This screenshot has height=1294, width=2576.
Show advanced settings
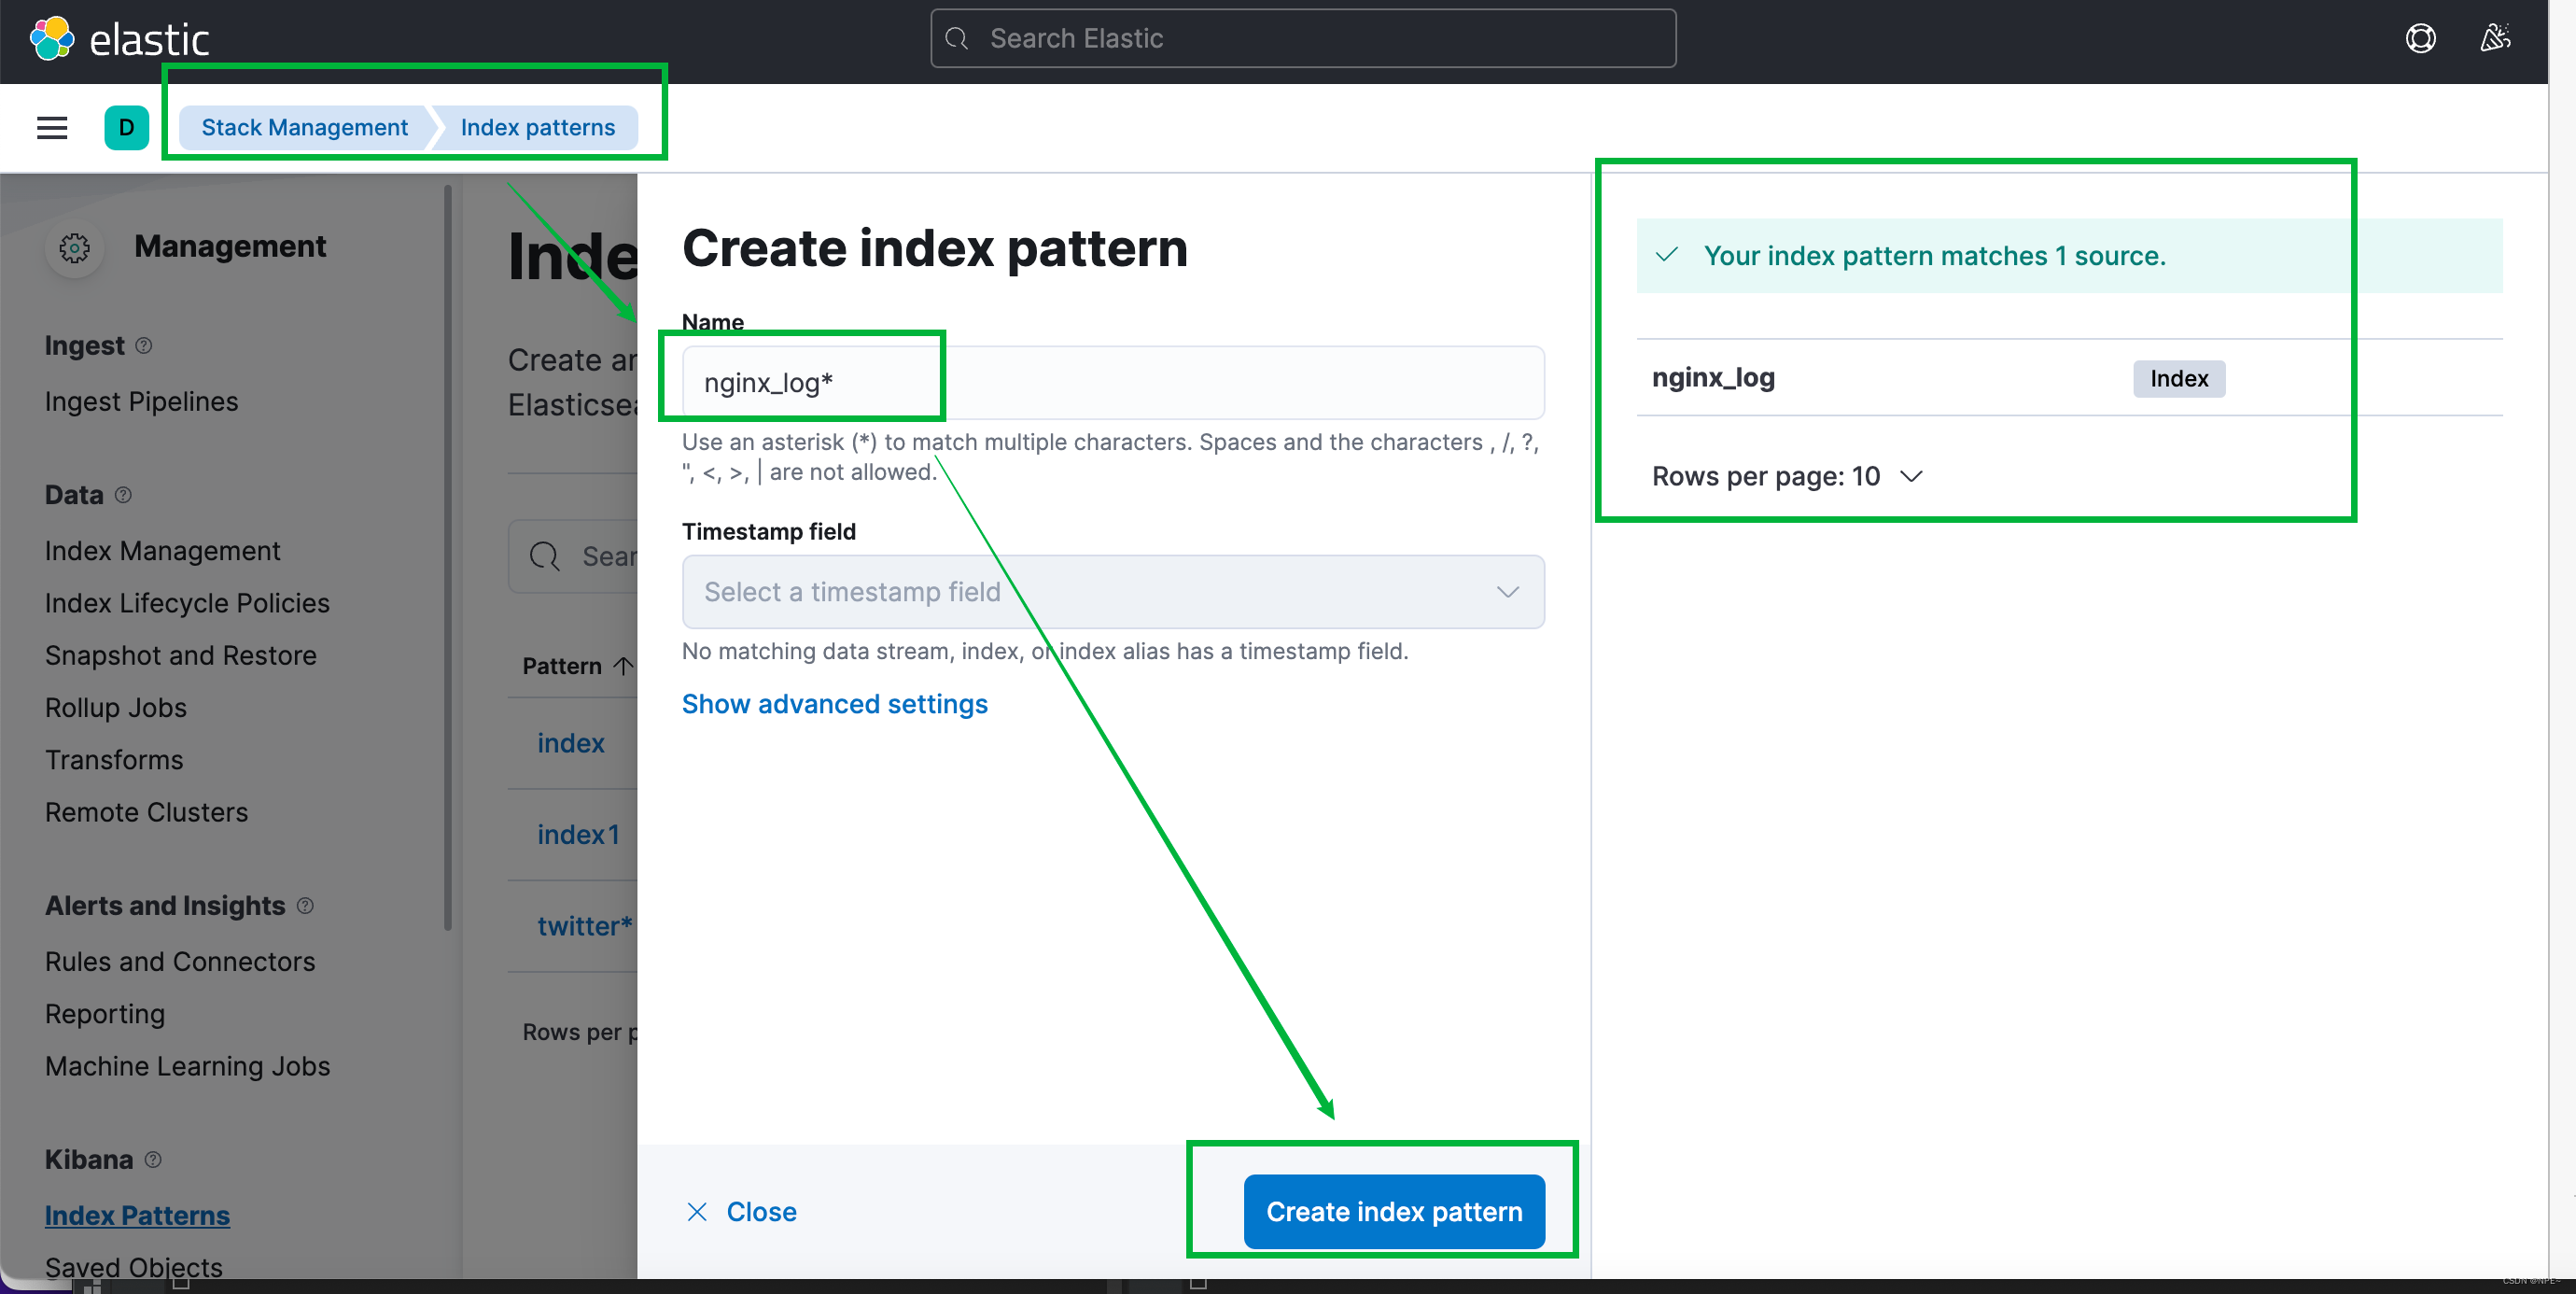(834, 703)
